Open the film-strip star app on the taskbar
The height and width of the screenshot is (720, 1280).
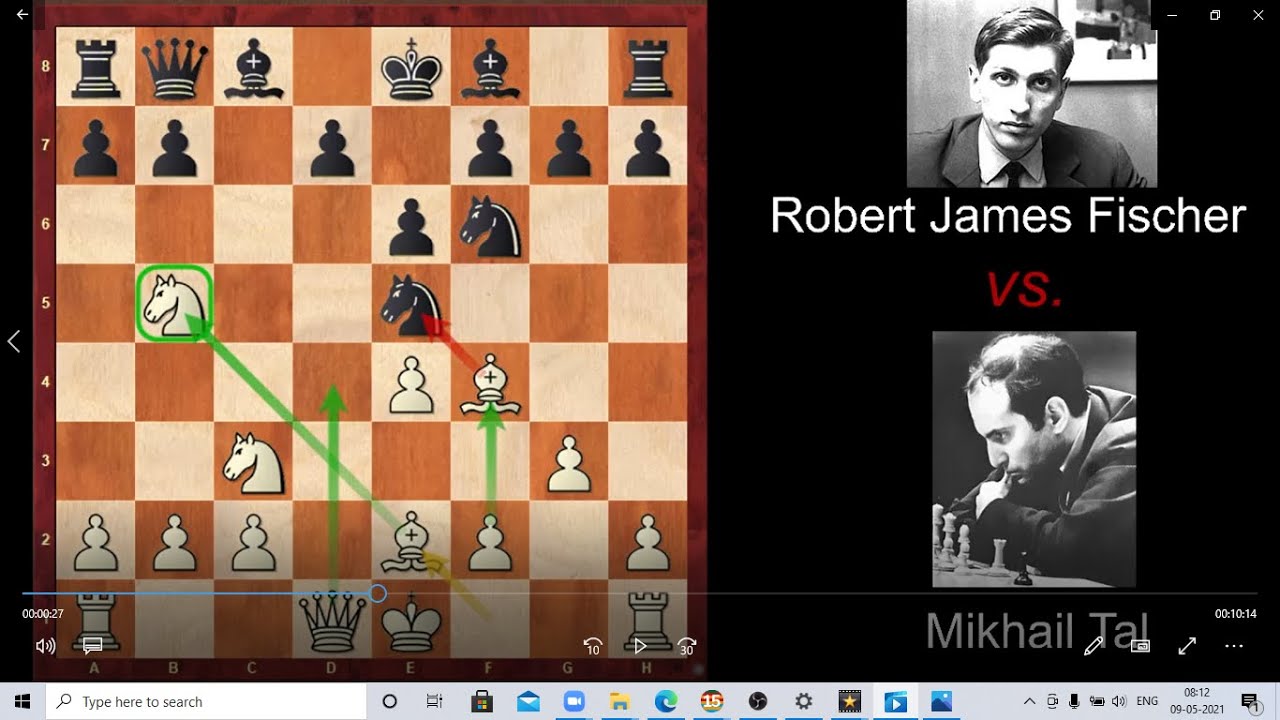(x=849, y=701)
